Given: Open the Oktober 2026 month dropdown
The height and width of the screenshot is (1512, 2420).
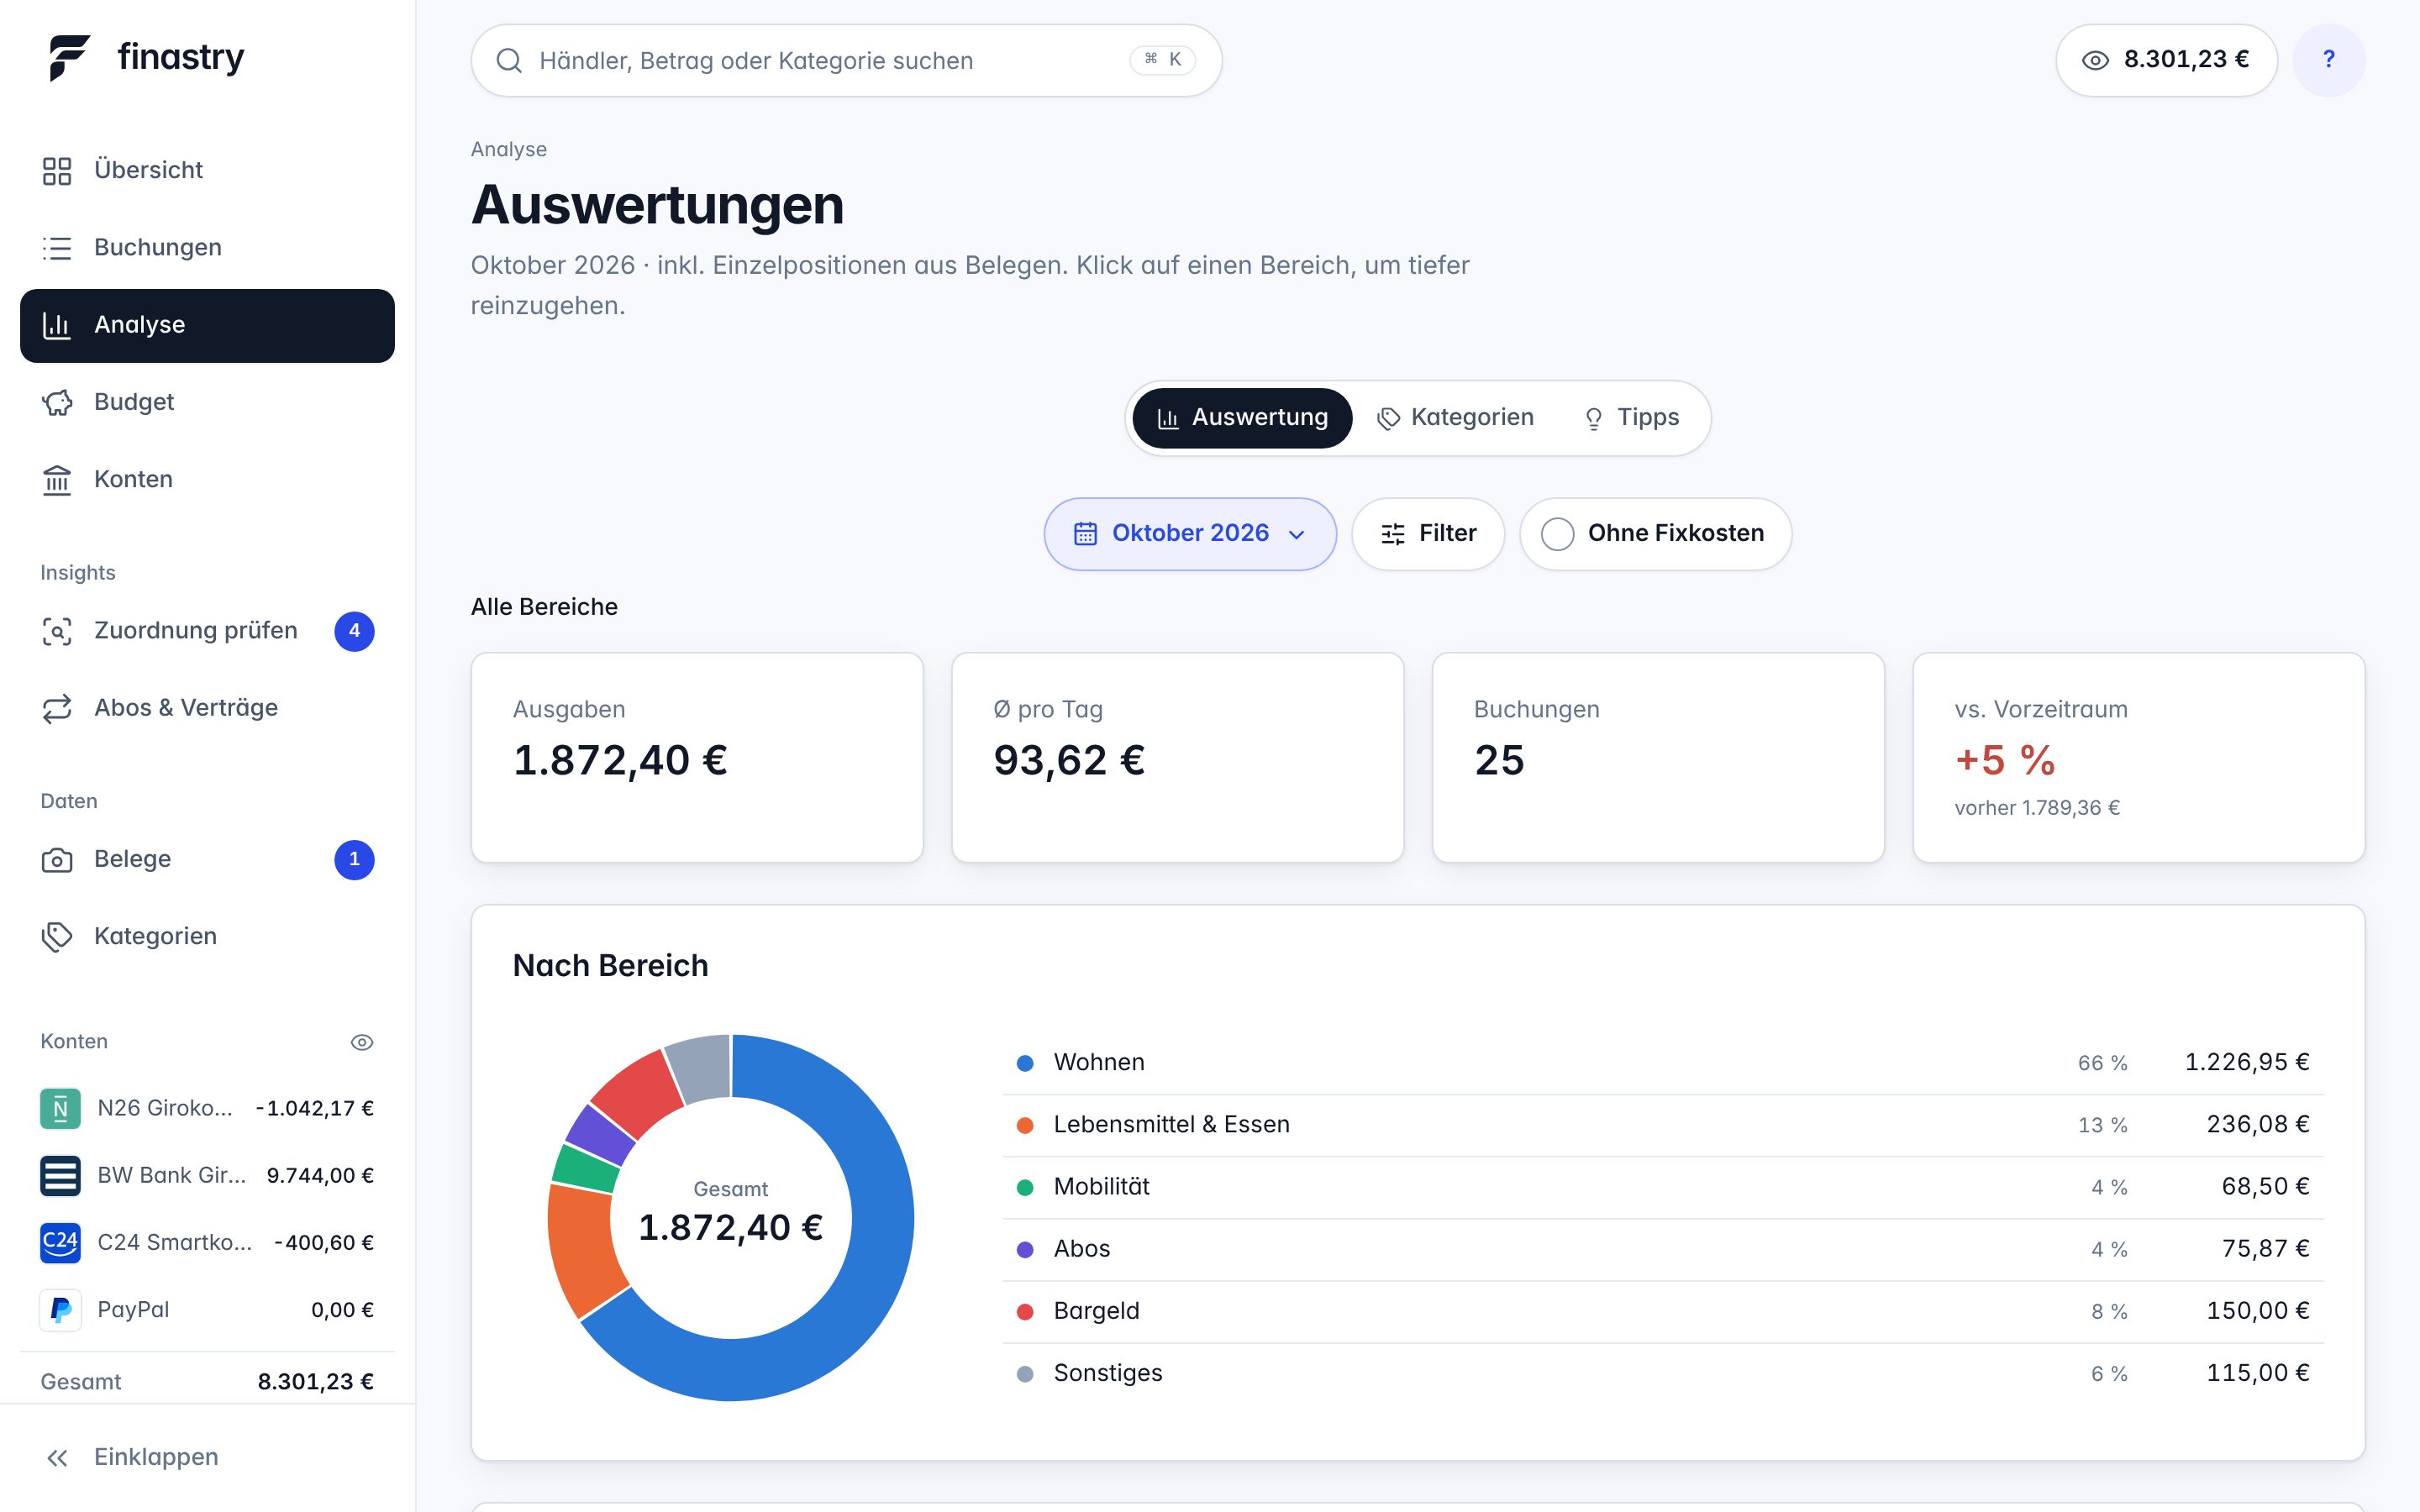Looking at the screenshot, I should tap(1190, 534).
